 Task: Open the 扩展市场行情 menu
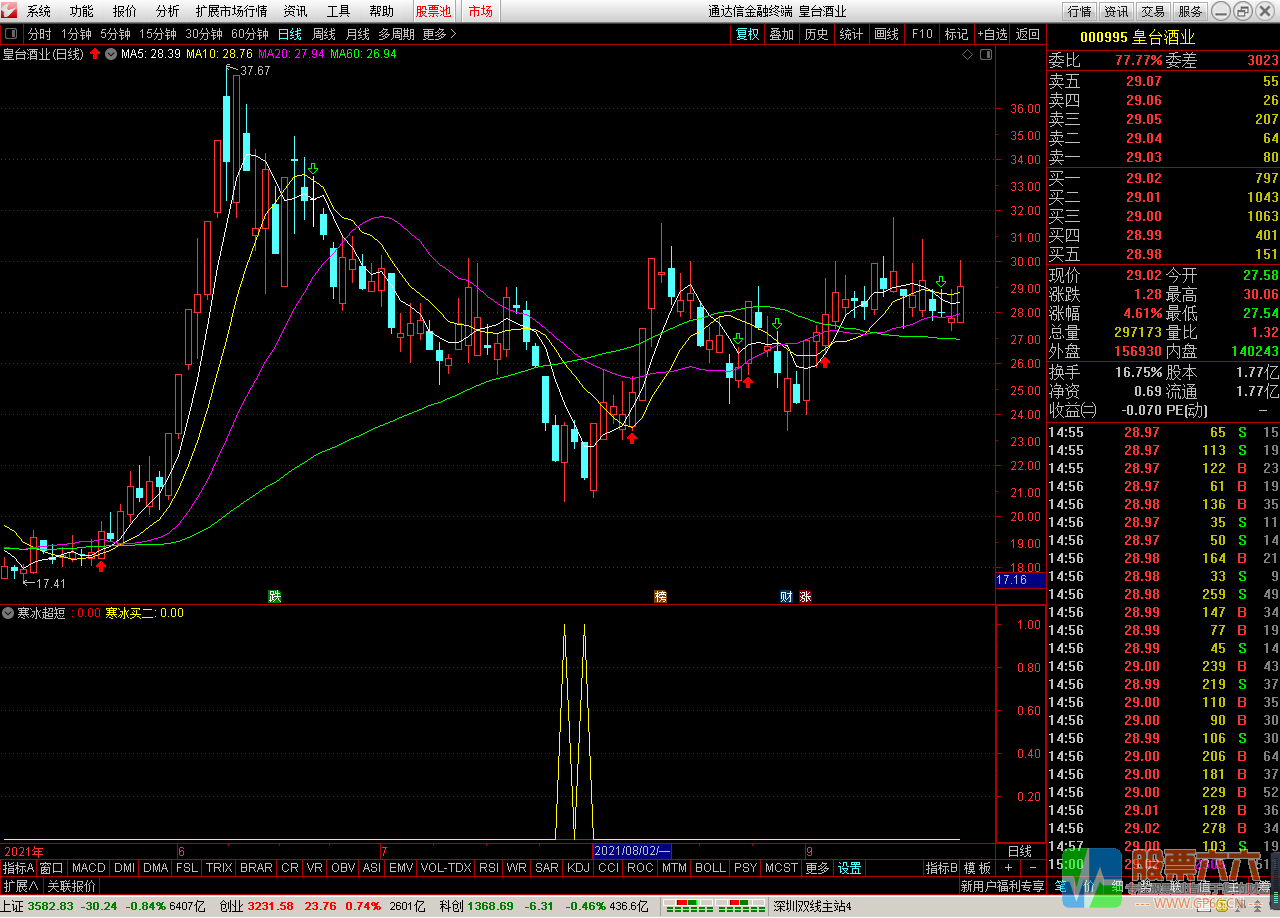pos(232,12)
